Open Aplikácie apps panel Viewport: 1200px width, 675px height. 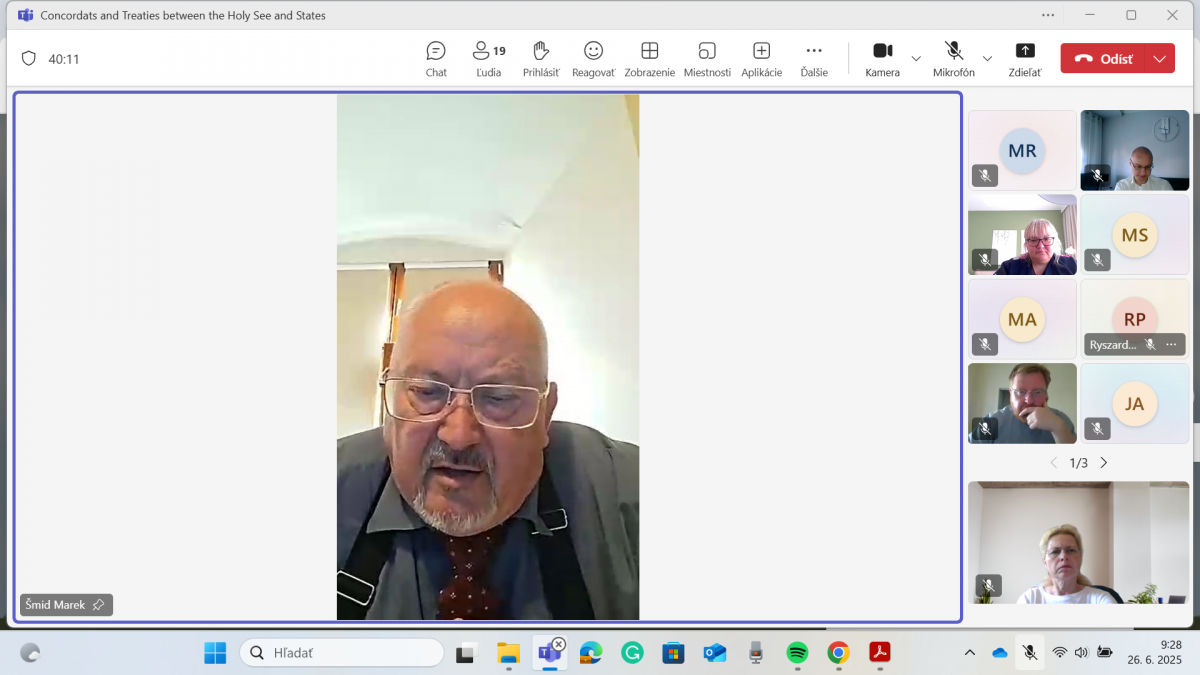pos(761,59)
